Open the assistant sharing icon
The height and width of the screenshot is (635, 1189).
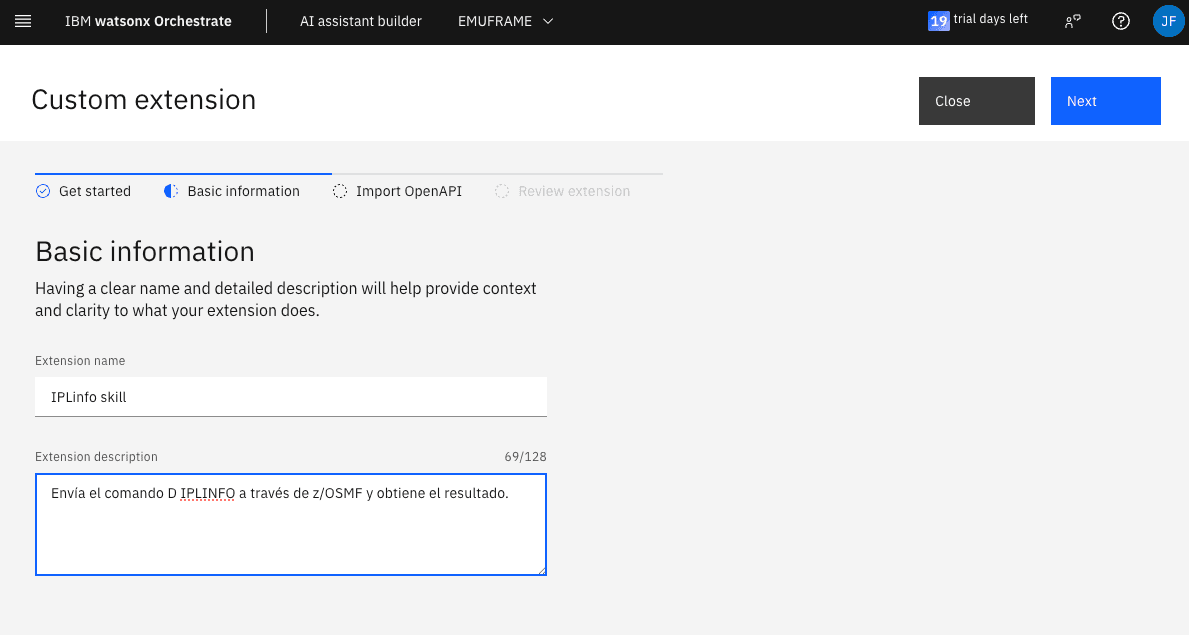1073,21
